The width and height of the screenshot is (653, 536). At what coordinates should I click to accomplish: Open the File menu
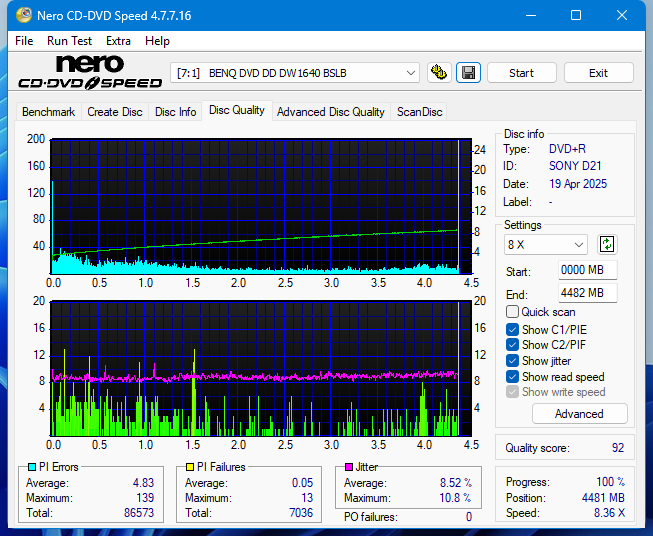click(x=24, y=41)
